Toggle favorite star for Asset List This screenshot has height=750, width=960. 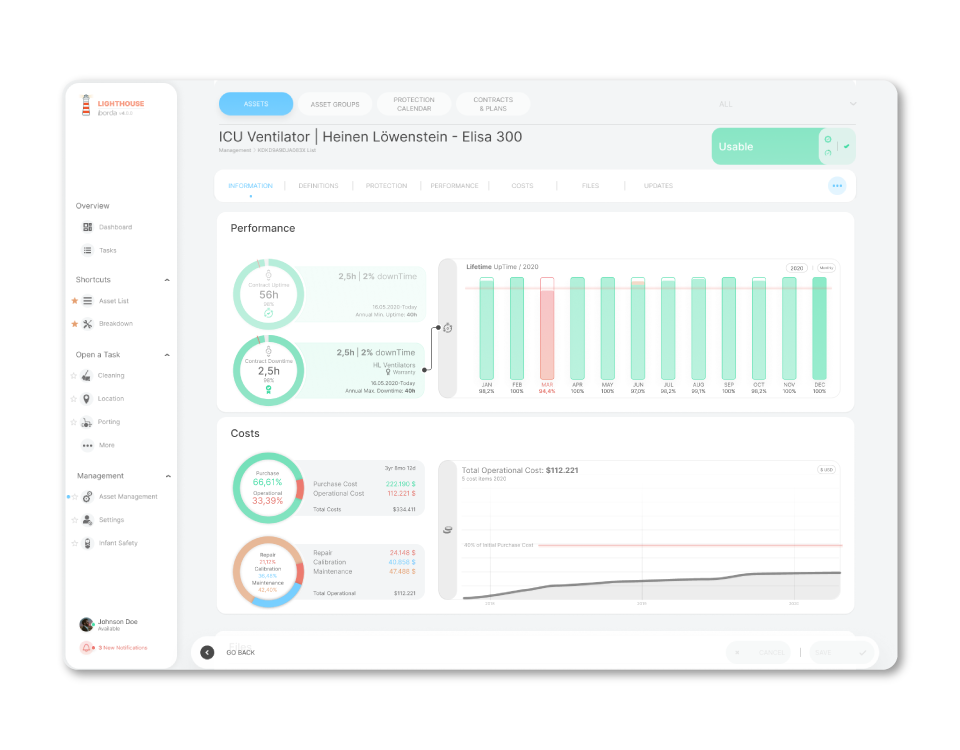pos(74,301)
